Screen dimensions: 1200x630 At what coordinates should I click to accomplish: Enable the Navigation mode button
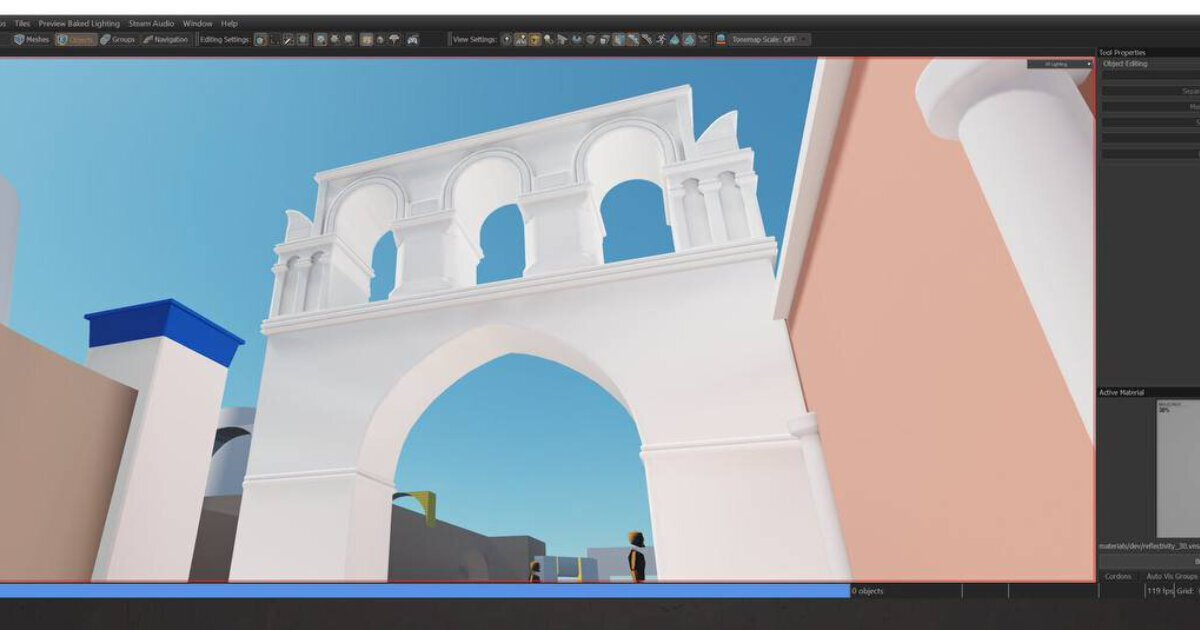[x=165, y=40]
